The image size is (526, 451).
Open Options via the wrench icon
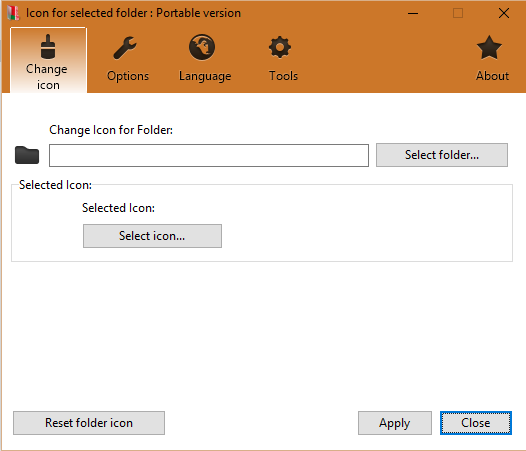[x=125, y=47]
